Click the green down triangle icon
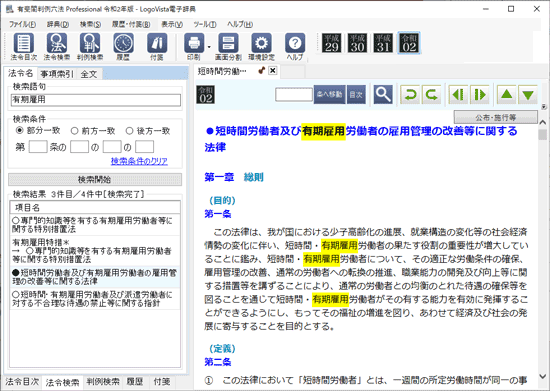550x391 pixels. [x=528, y=94]
